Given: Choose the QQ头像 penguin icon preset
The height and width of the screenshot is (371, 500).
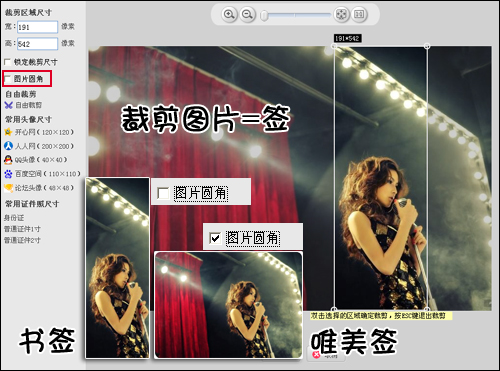Looking at the screenshot, I should pos(8,160).
